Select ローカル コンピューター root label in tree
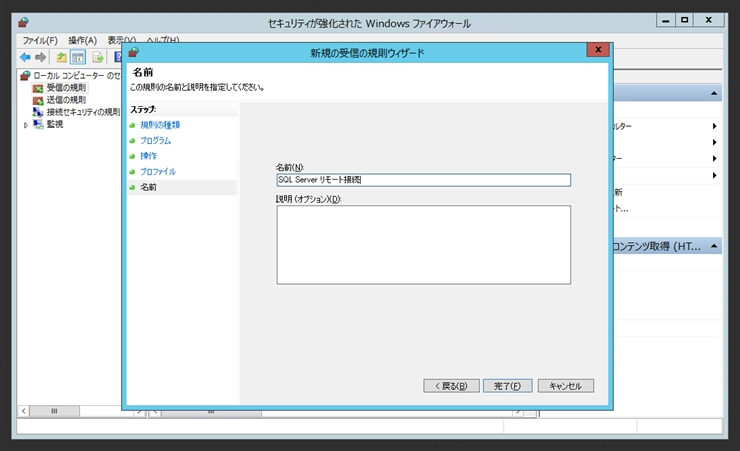 (x=77, y=75)
